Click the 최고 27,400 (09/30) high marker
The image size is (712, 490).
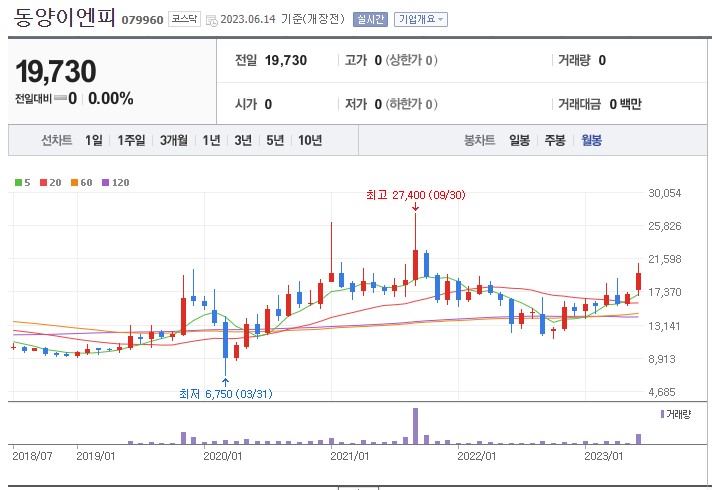click(x=415, y=195)
